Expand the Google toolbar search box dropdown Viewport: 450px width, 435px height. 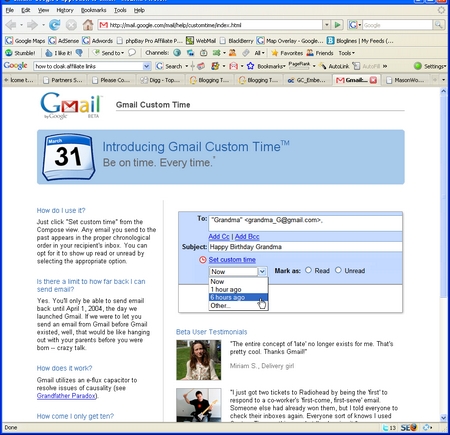pos(146,66)
